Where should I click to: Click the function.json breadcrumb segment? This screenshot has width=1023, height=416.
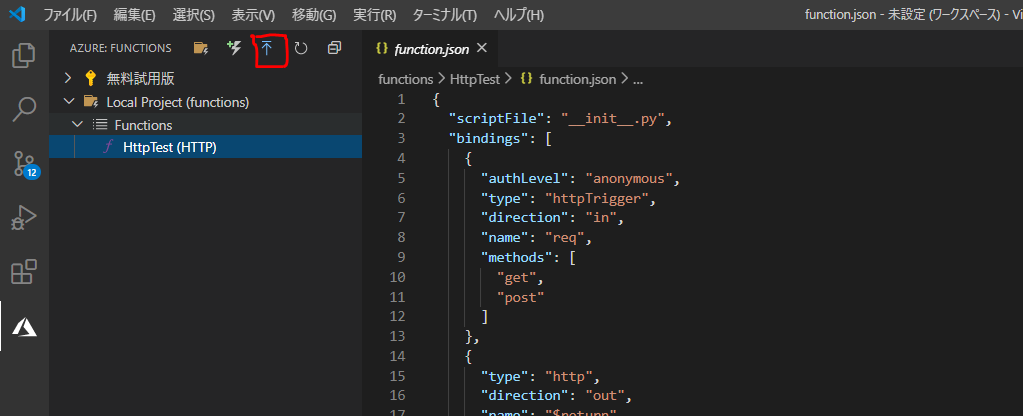click(577, 80)
